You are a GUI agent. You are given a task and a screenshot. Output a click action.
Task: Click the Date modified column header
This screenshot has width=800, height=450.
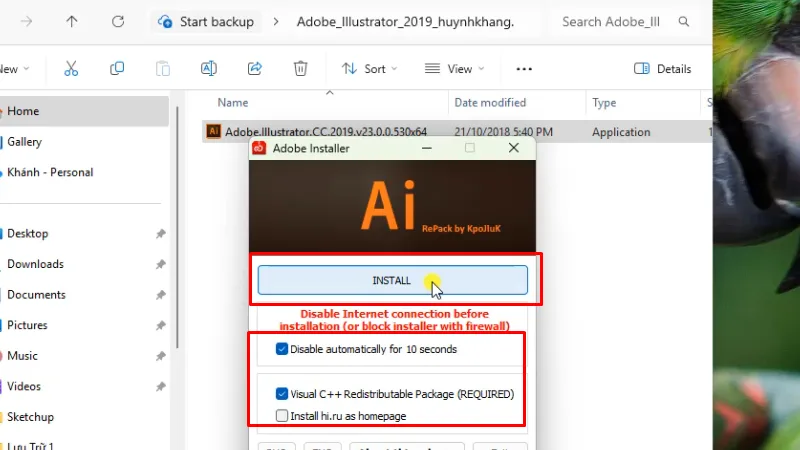coord(490,103)
